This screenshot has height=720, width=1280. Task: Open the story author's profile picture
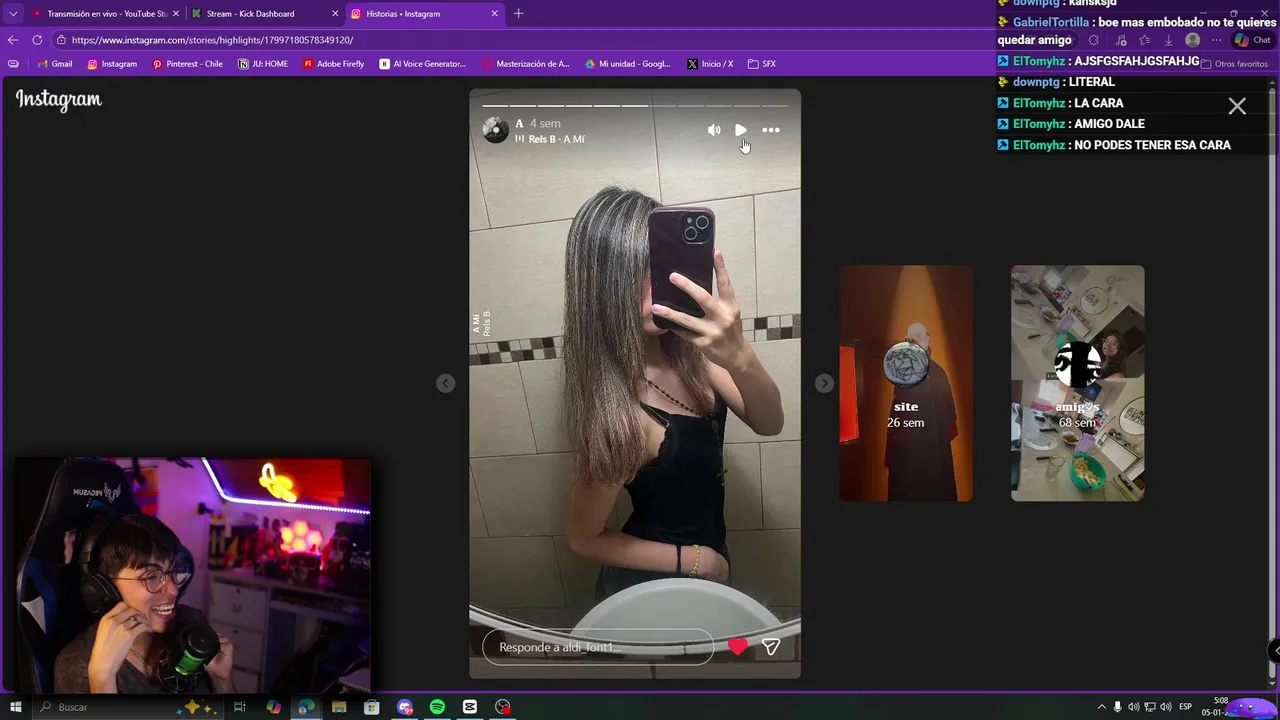point(495,130)
